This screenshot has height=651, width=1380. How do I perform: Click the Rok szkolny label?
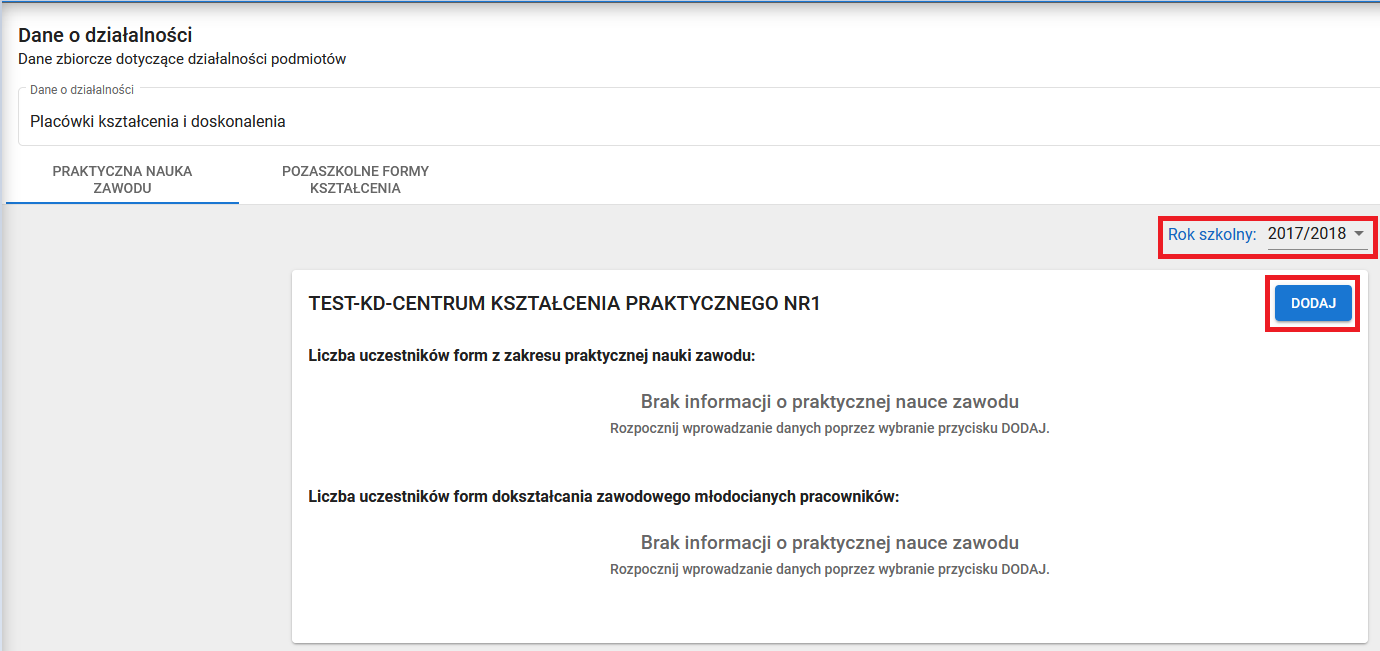(x=1211, y=234)
